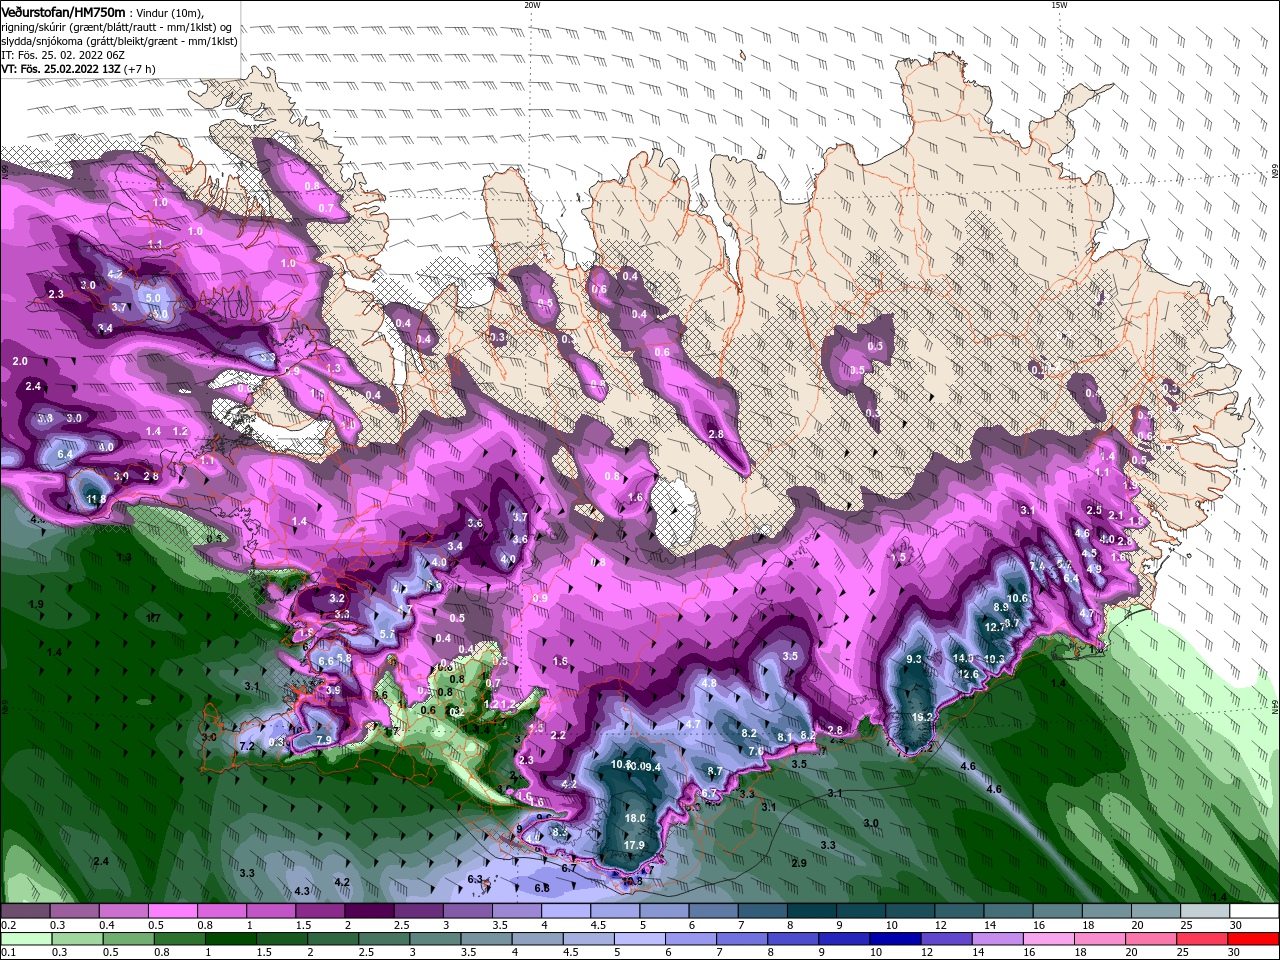1280x960 pixels.
Task: Click the 2.9 value over the southern sea
Action: point(799,863)
